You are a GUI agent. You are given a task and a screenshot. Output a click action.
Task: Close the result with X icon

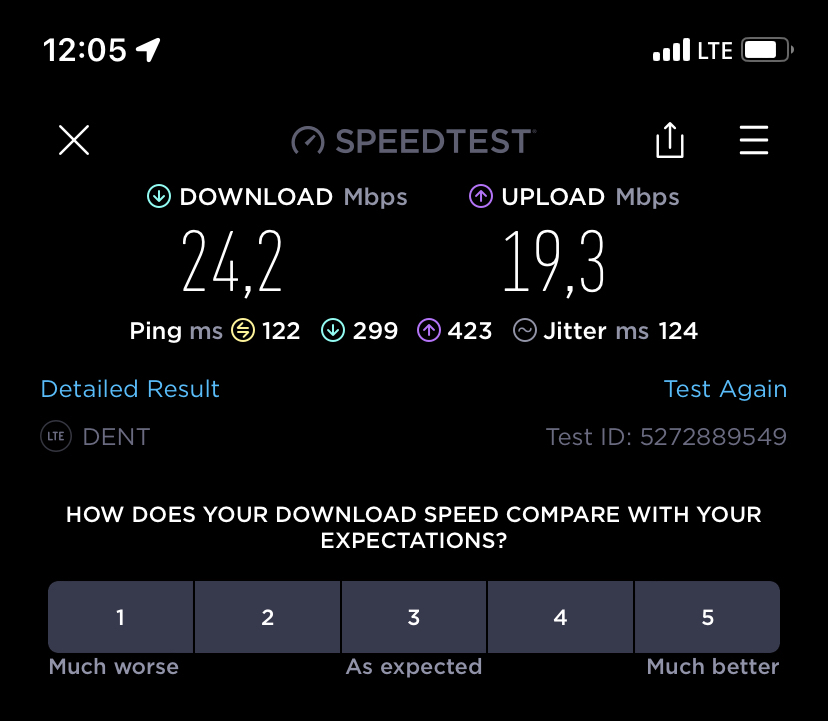tap(74, 140)
